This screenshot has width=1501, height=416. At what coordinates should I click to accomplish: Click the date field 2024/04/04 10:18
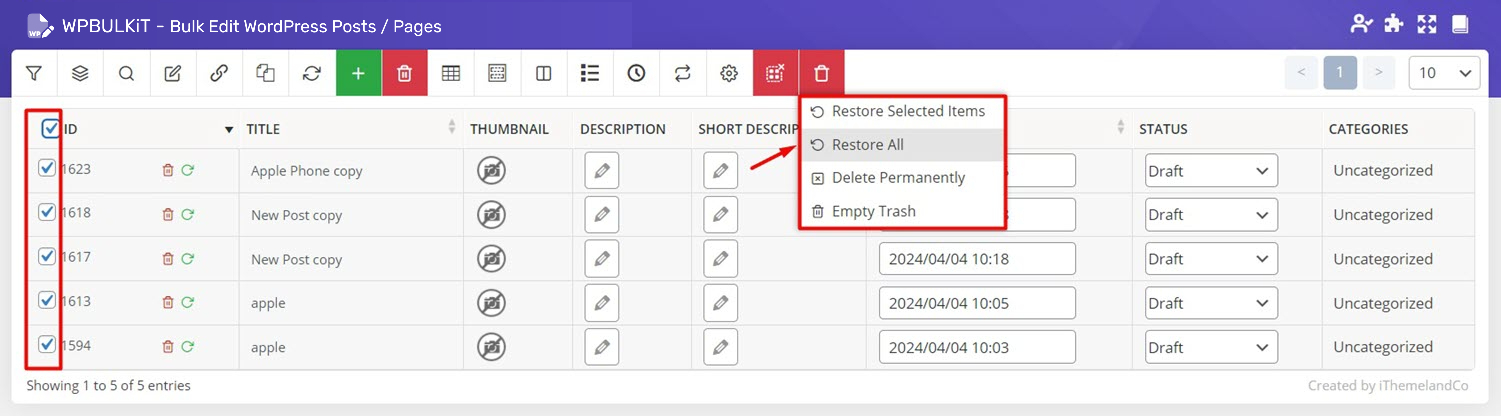point(977,258)
